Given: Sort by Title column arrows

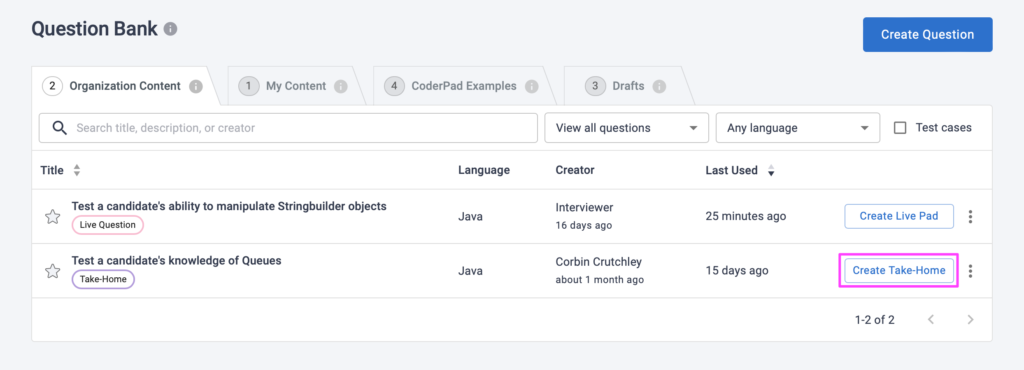Looking at the screenshot, I should click(76, 170).
